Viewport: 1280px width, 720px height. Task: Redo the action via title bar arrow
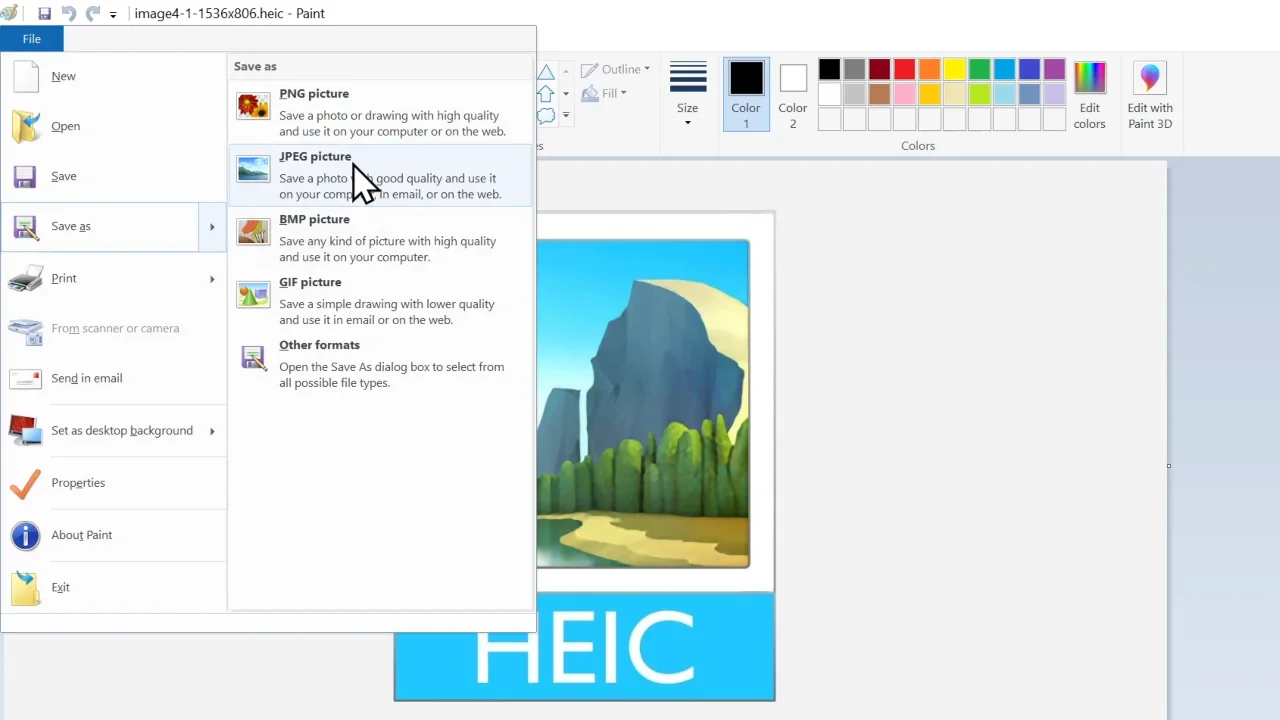93,14
